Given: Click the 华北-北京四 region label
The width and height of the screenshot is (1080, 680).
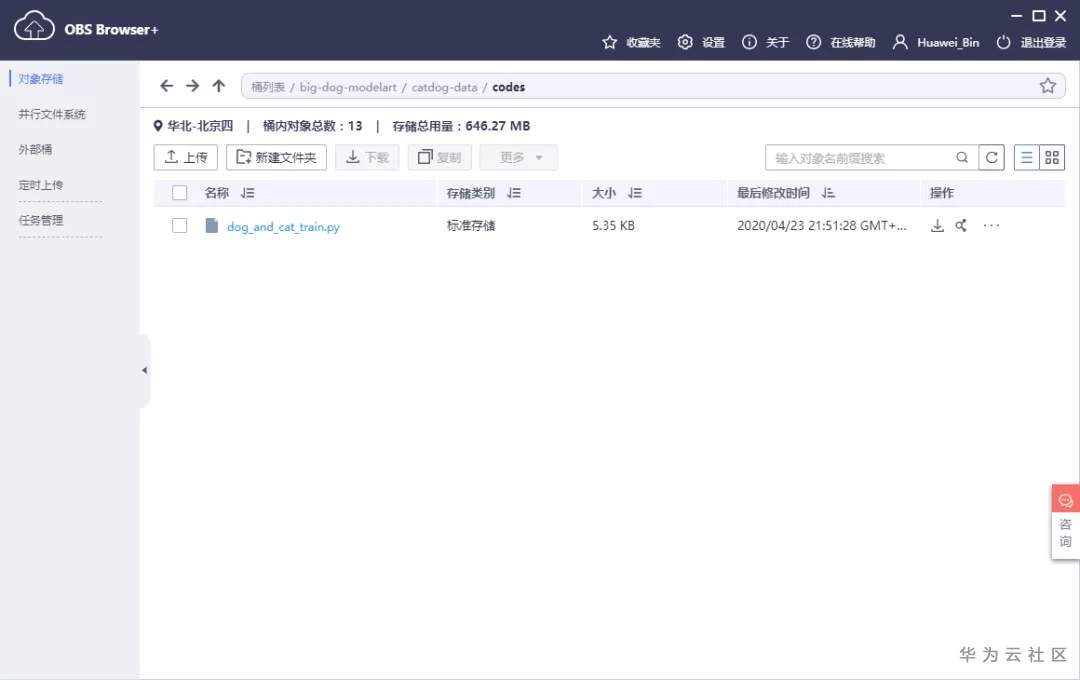Looking at the screenshot, I should [200, 125].
